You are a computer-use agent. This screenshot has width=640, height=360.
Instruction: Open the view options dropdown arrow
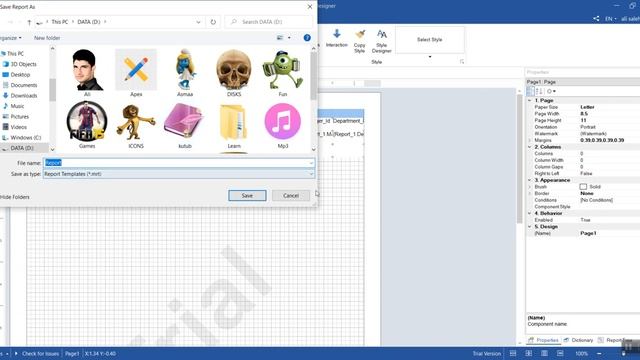(289, 38)
